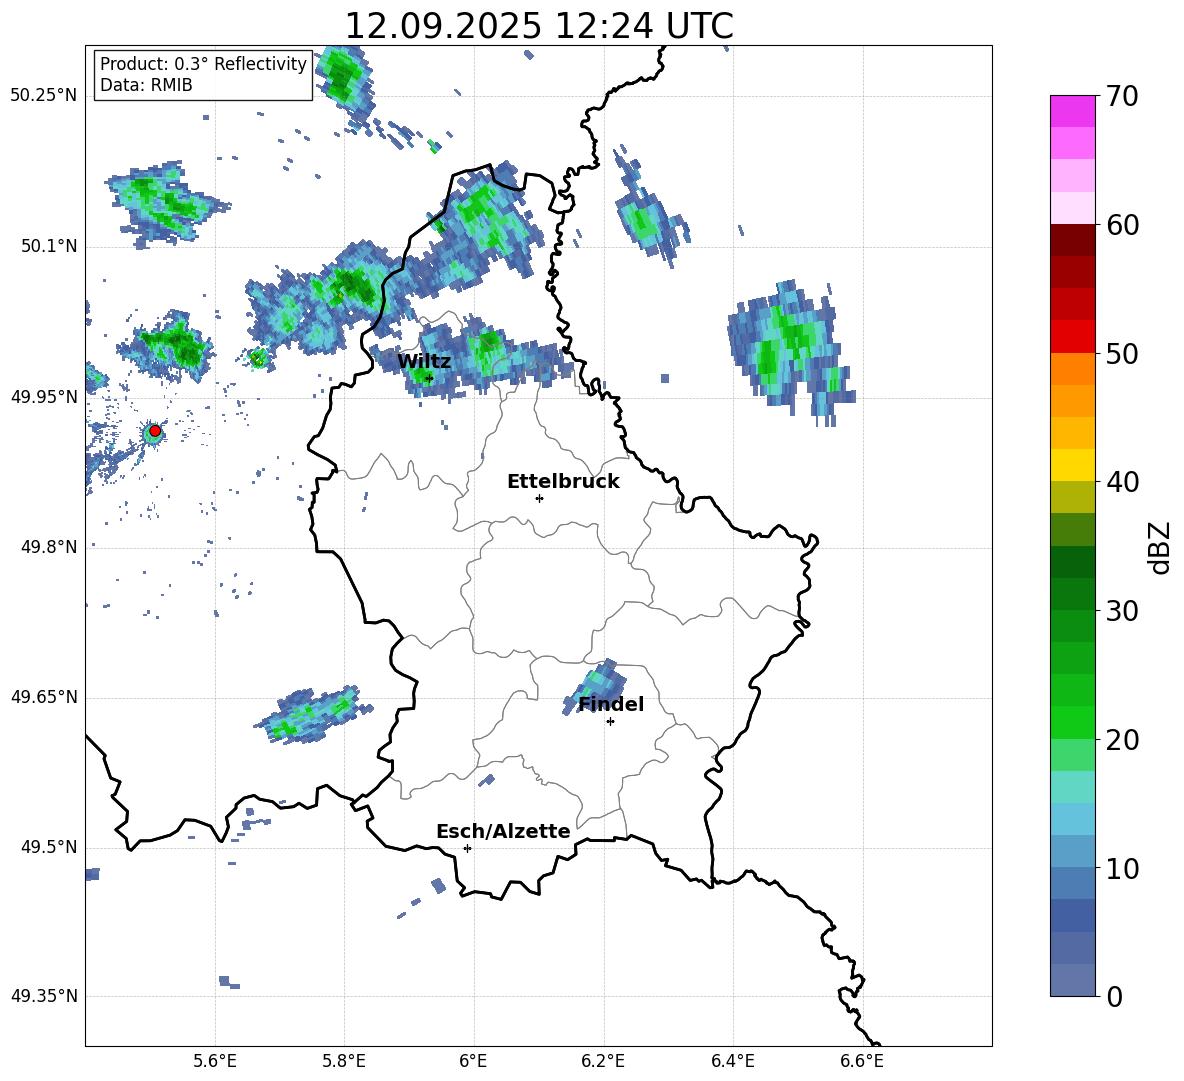Click the yellow colorbar segment at 40

pos(1073,465)
